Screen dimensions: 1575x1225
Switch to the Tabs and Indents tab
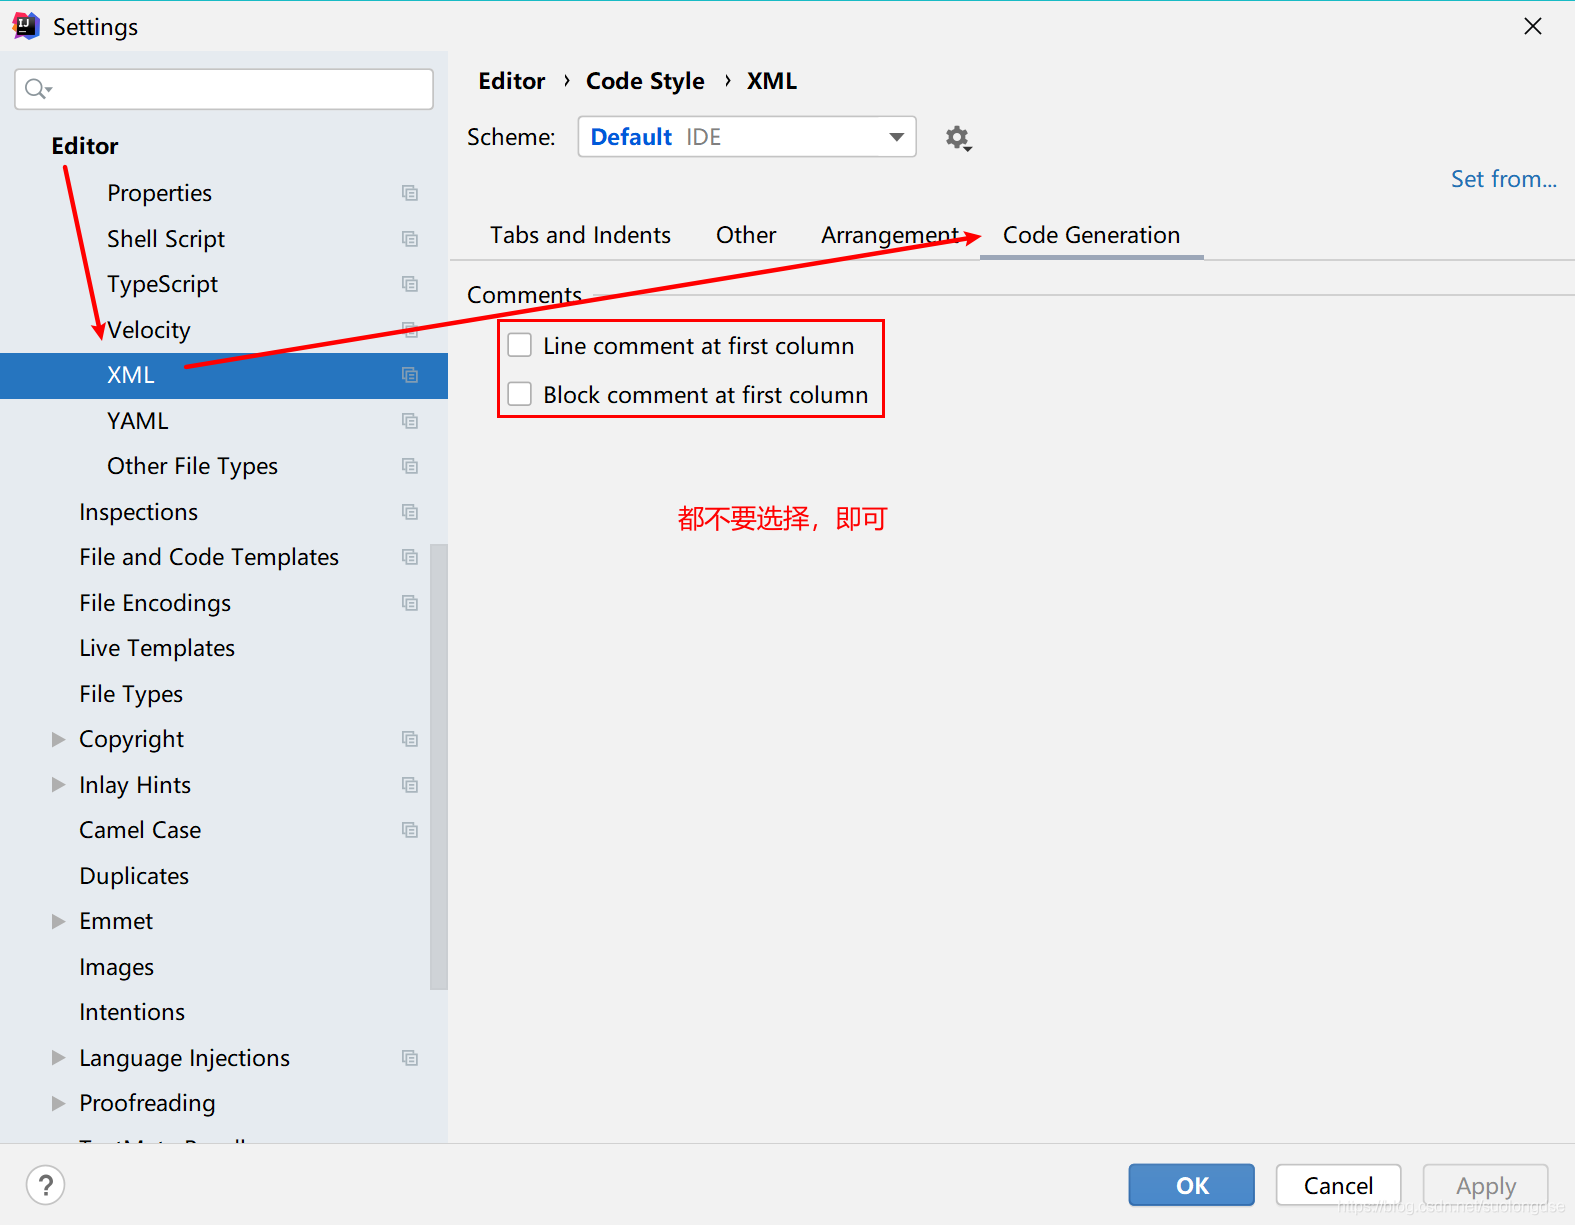point(580,235)
